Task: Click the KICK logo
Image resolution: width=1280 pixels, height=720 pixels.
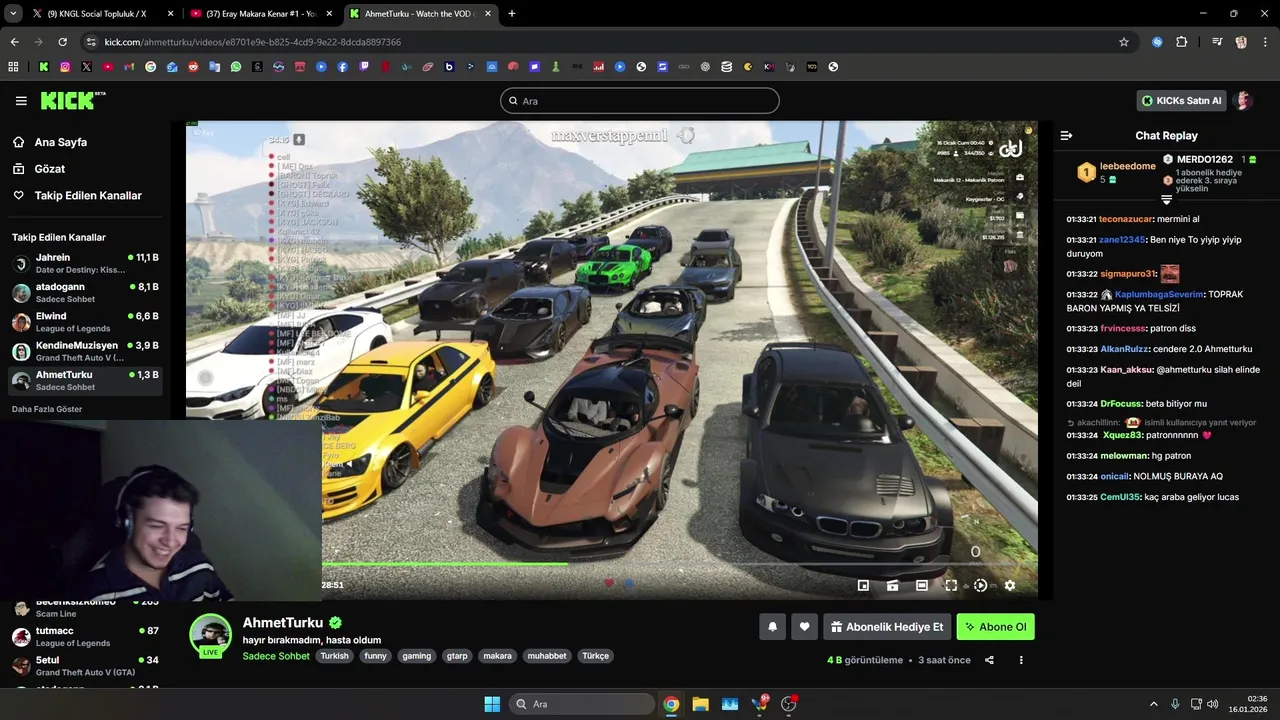Action: [73, 100]
